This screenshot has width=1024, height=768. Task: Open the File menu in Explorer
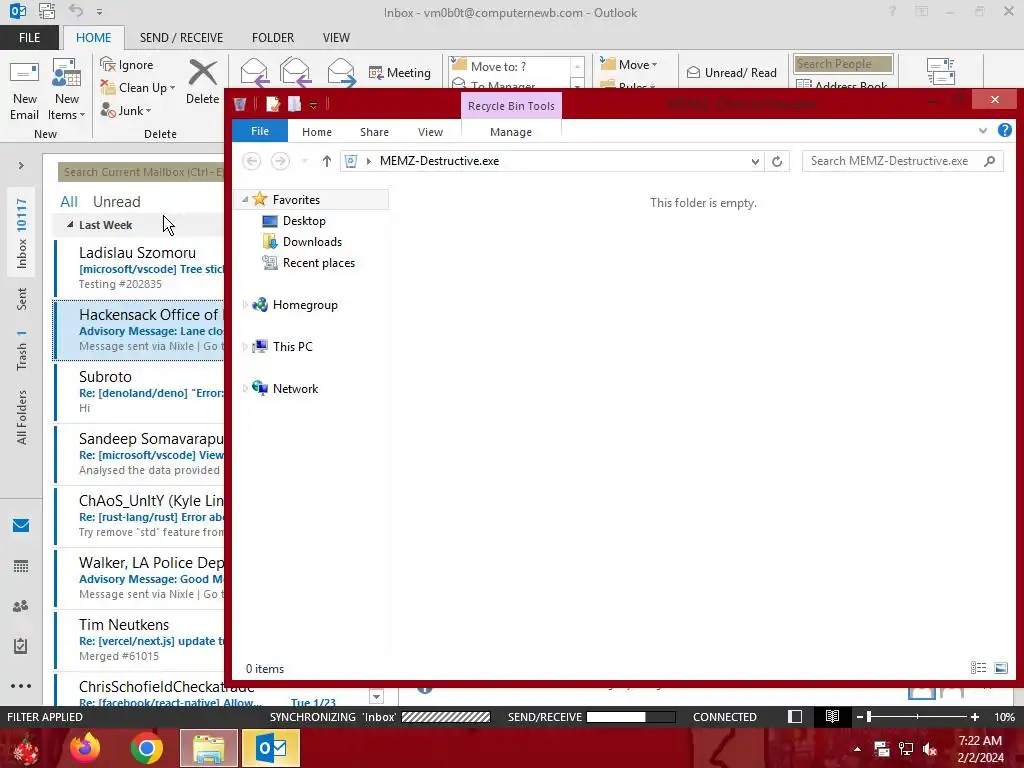[x=260, y=131]
